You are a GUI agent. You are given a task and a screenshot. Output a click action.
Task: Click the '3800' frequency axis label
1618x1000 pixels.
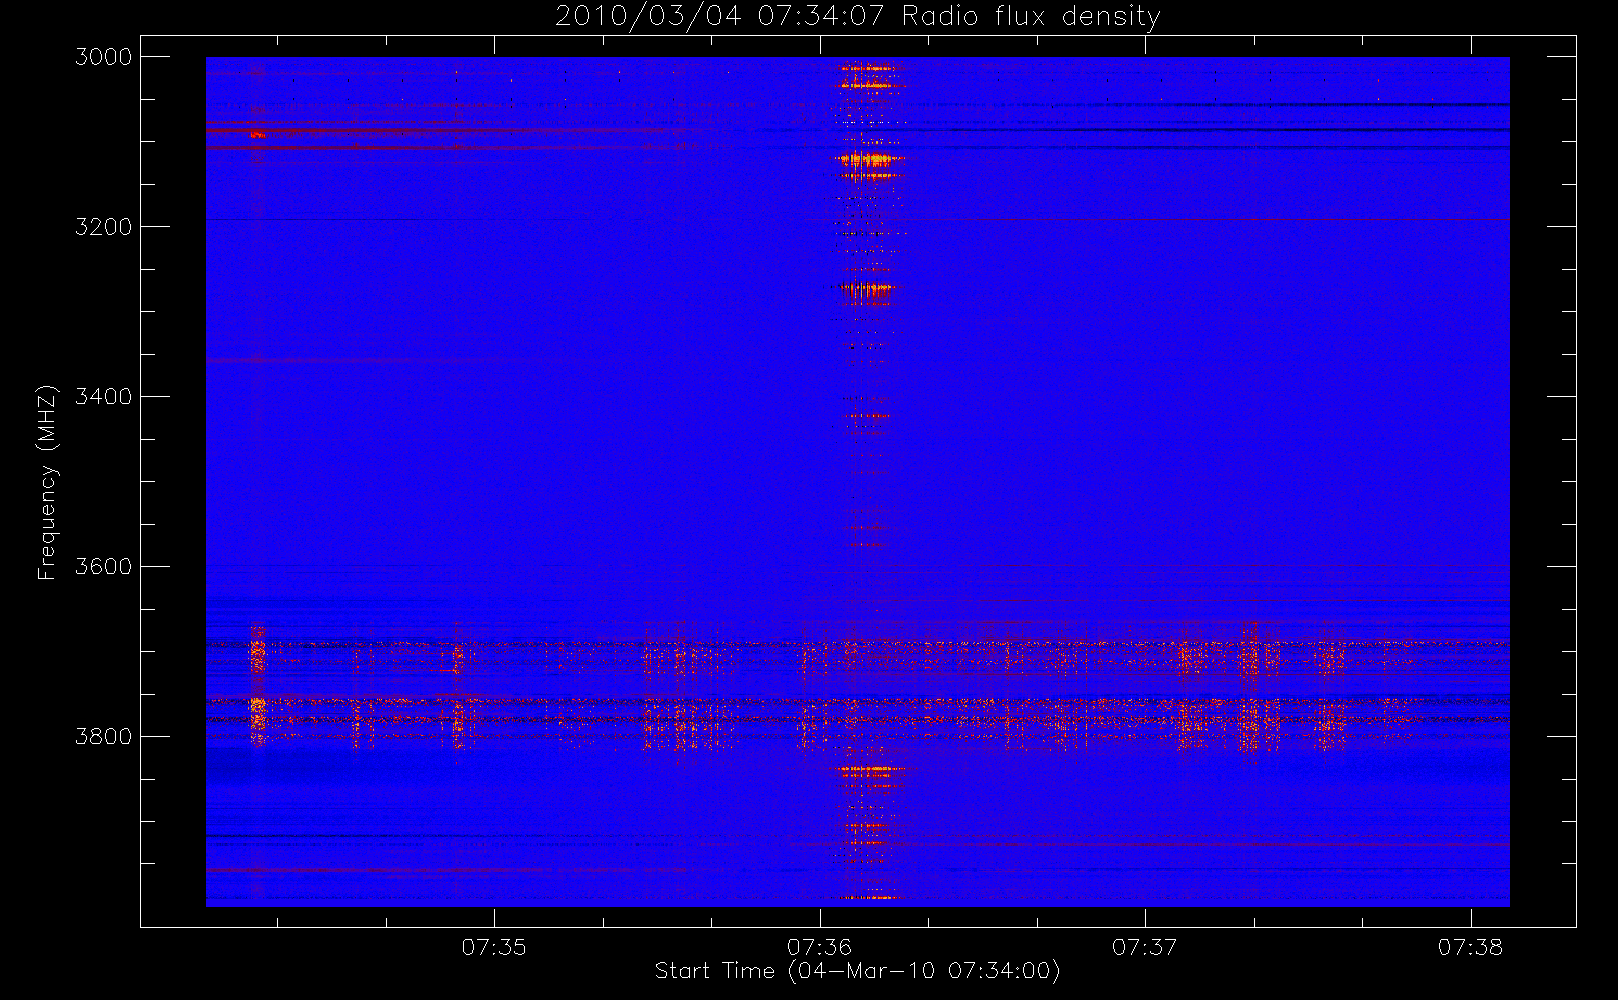(104, 737)
